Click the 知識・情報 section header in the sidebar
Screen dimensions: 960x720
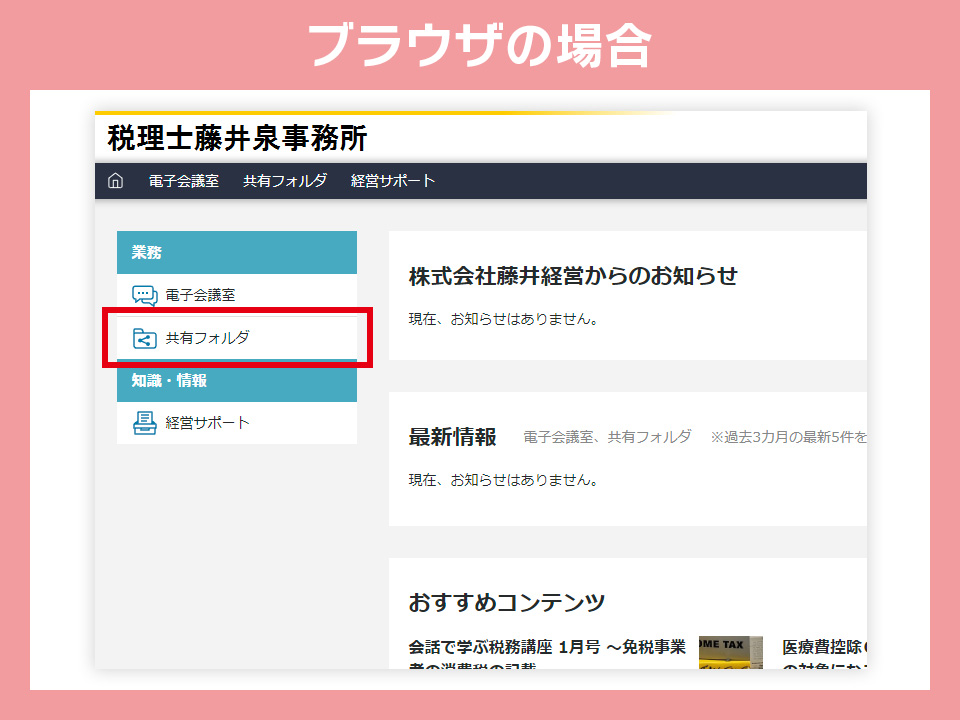pyautogui.click(x=169, y=380)
